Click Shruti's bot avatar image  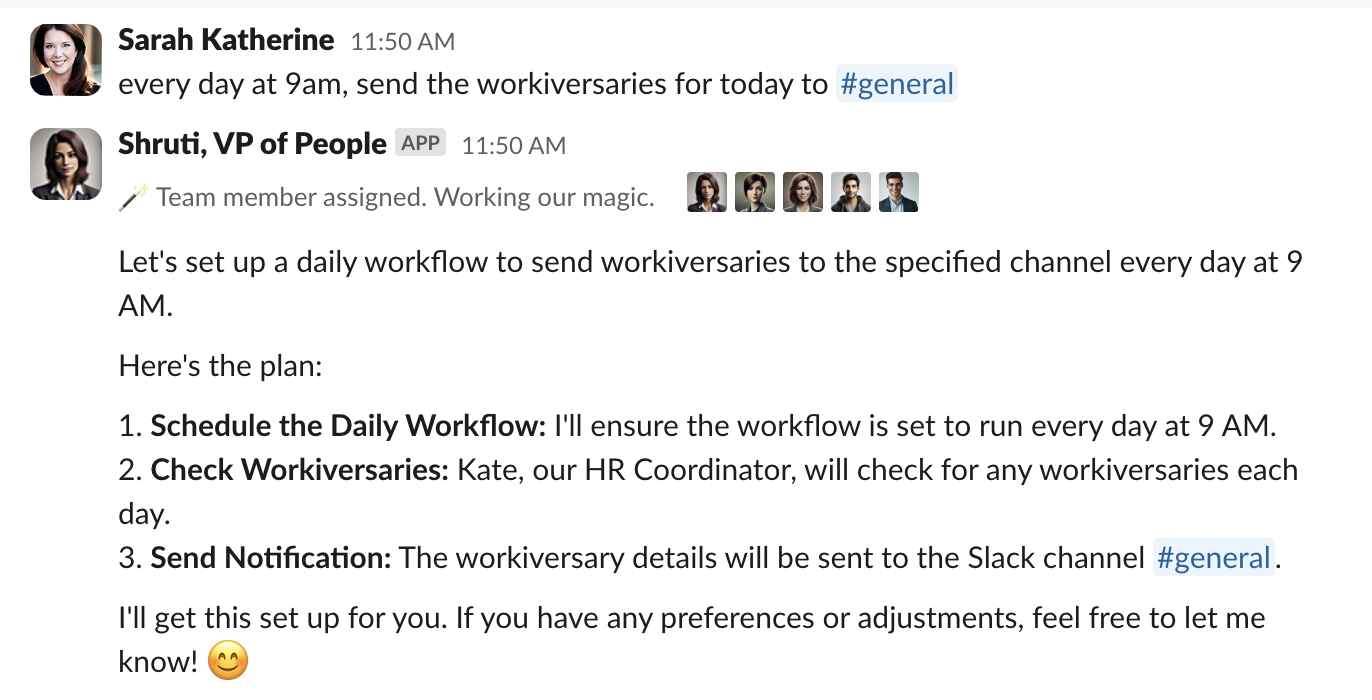tap(64, 164)
